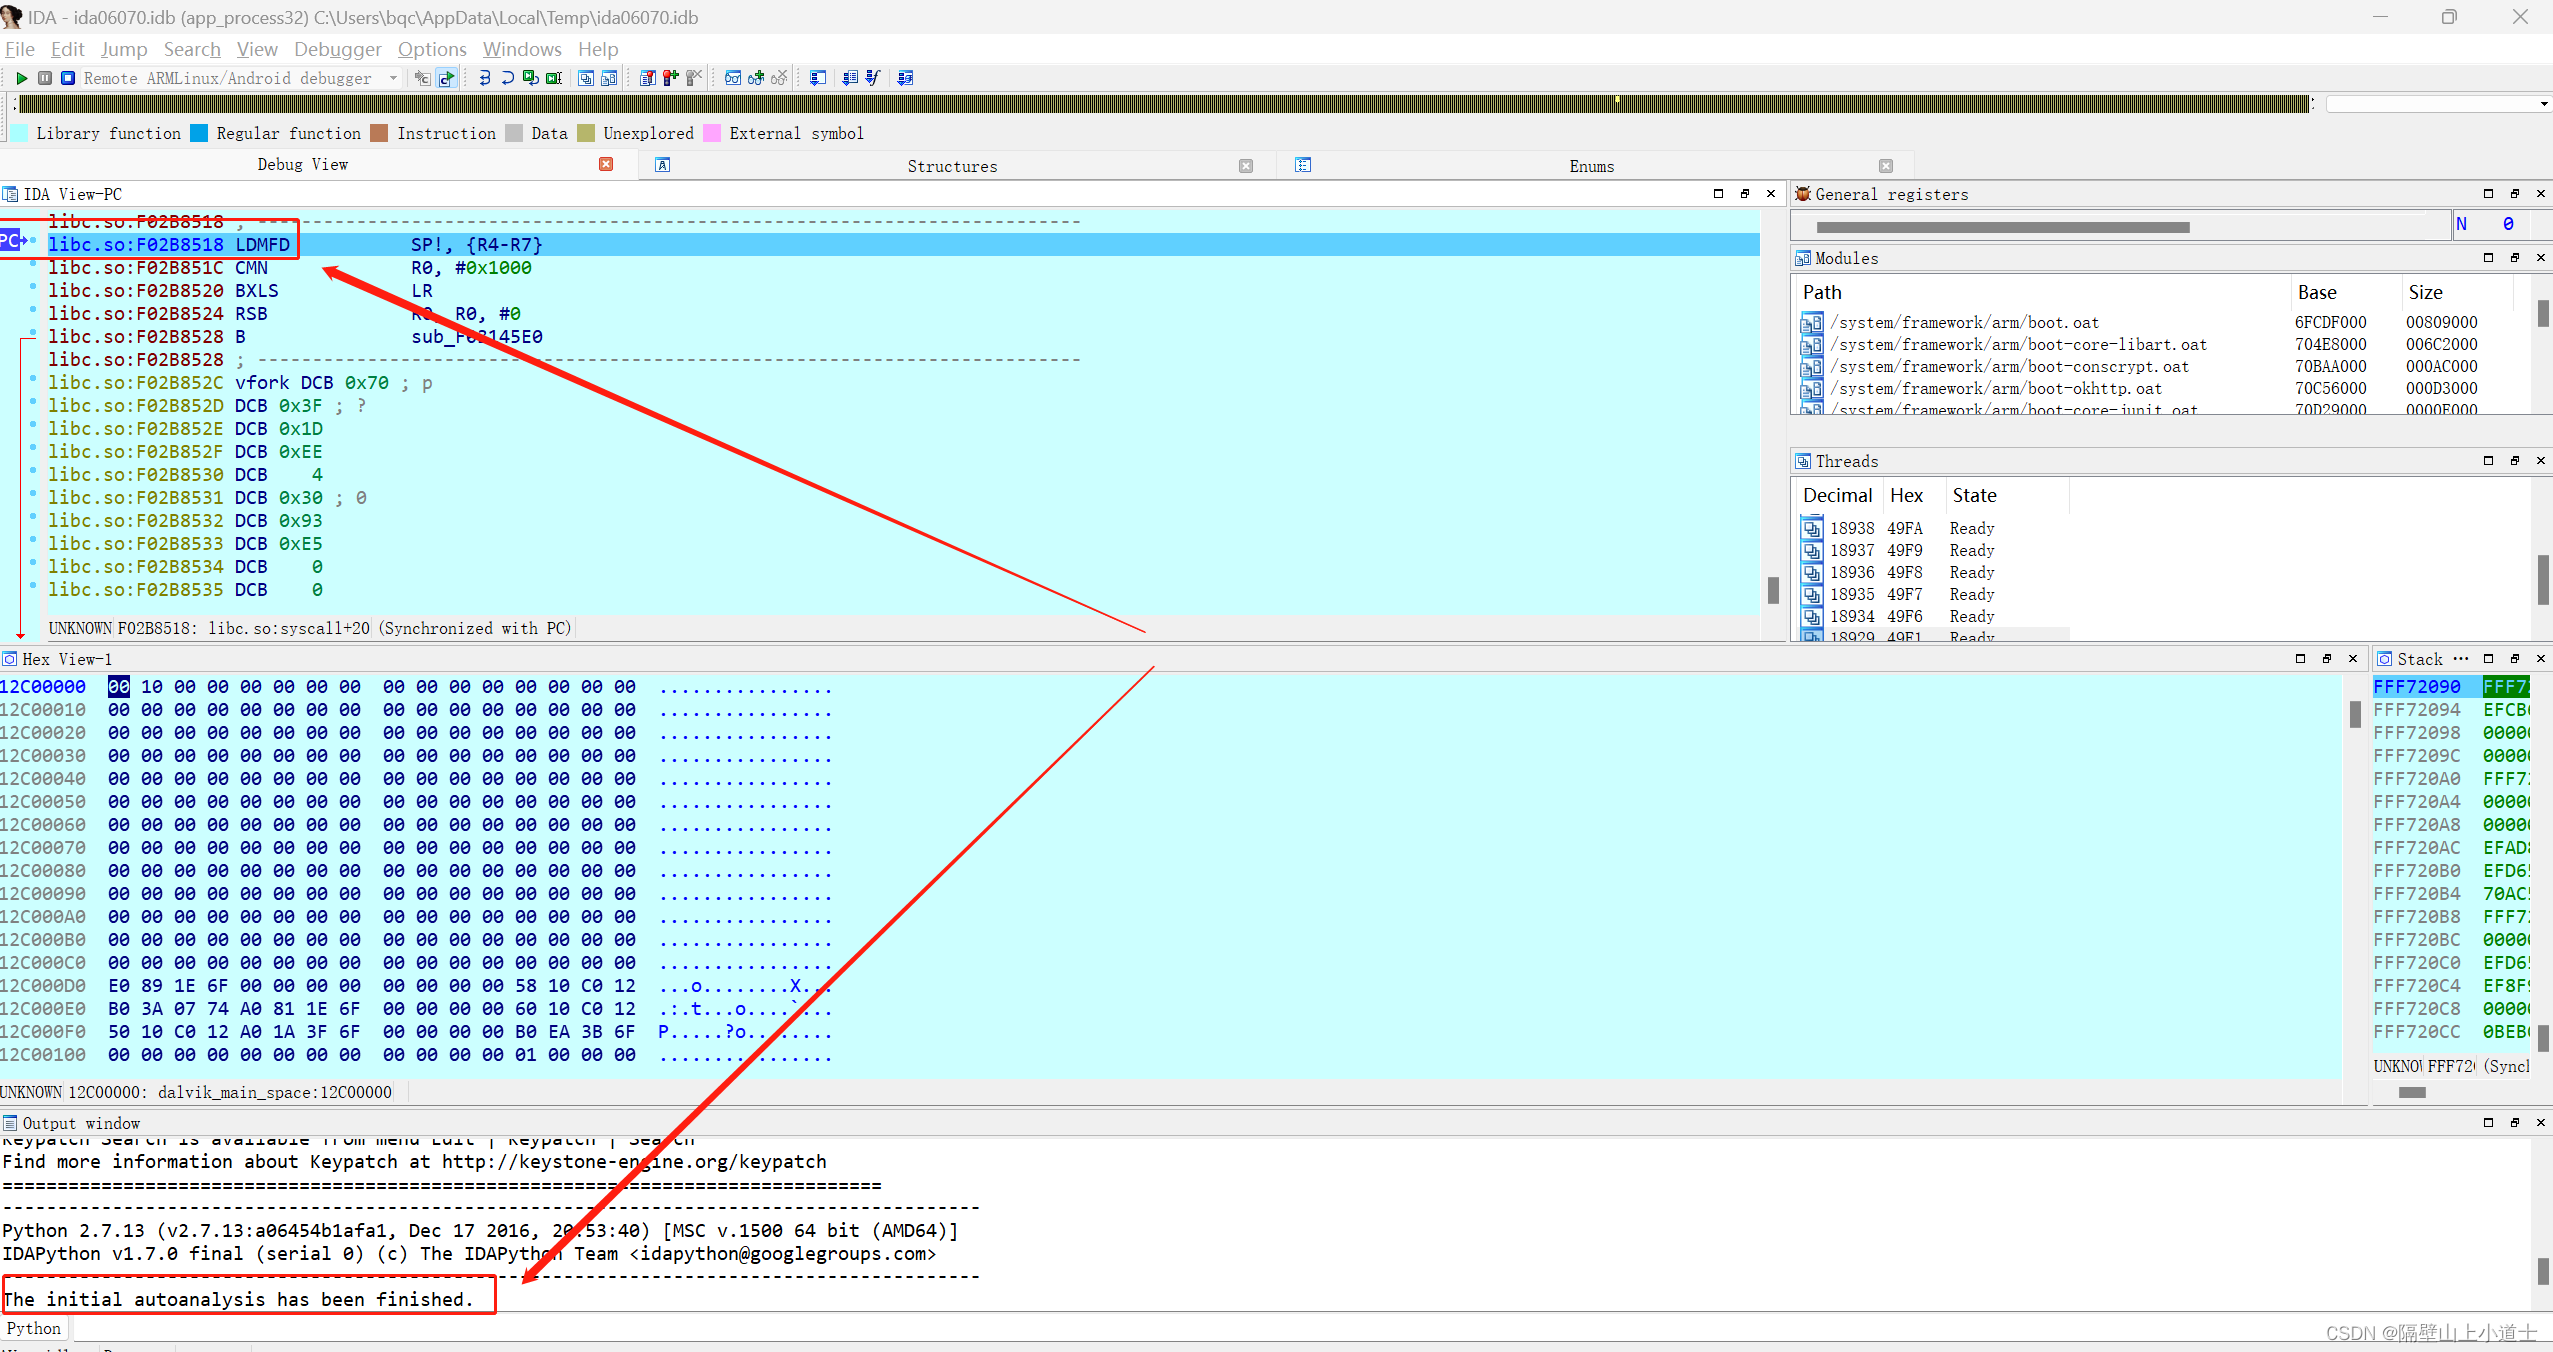Open the File menu

click(19, 49)
